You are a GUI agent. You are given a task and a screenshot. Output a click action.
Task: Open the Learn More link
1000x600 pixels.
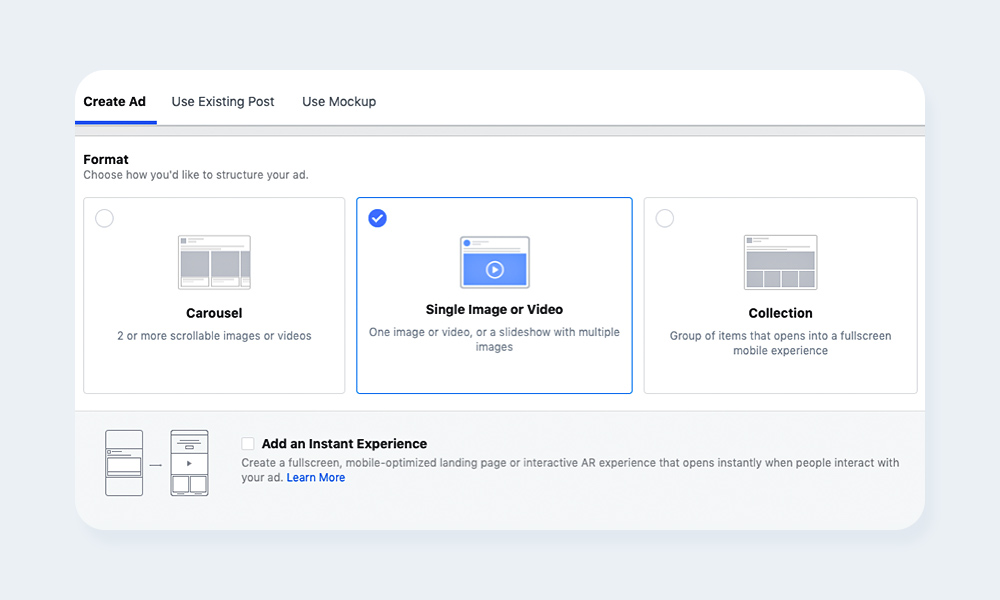point(316,478)
